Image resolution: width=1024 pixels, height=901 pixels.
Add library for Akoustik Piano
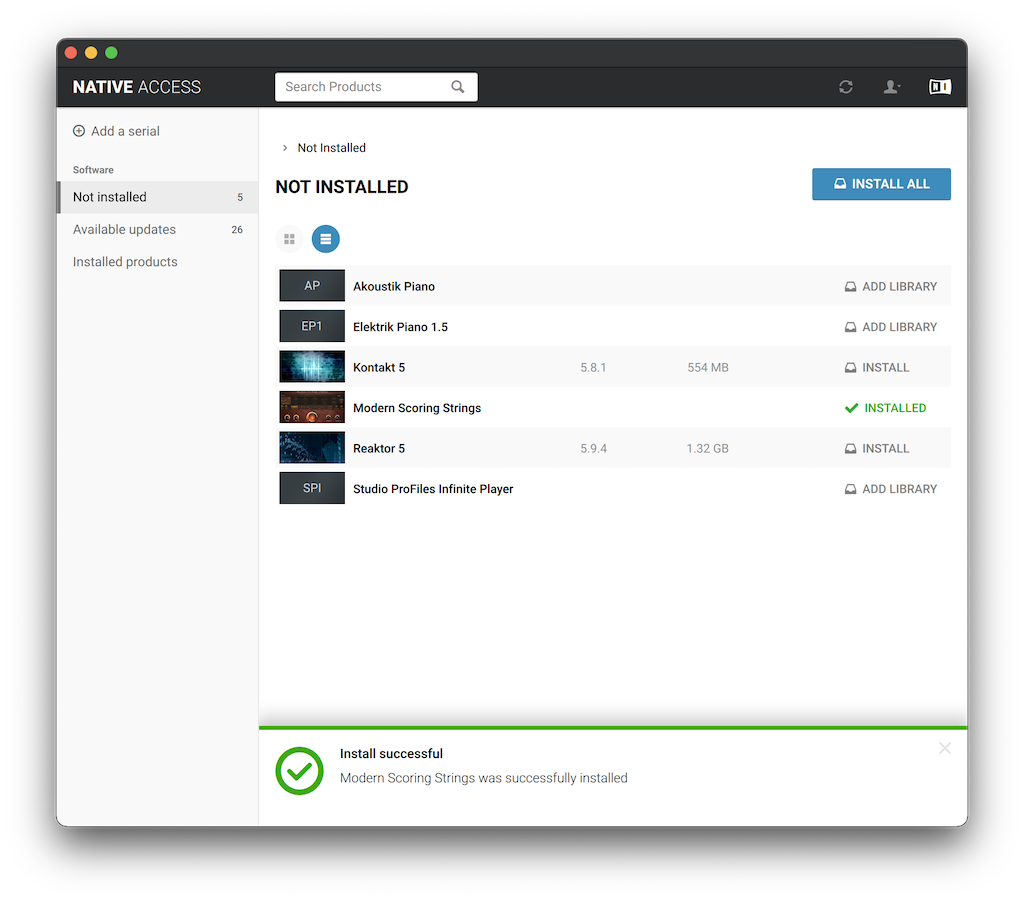pos(890,286)
